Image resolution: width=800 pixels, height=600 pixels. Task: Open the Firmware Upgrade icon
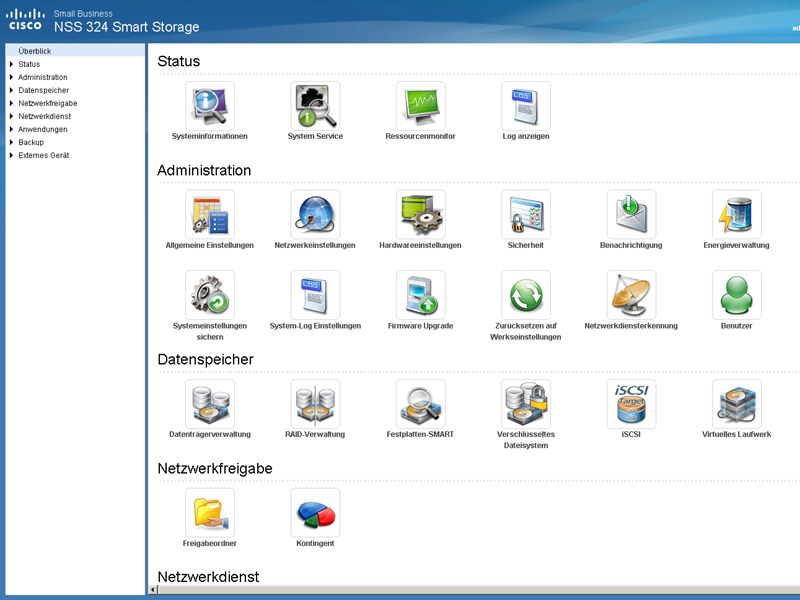tap(420, 295)
